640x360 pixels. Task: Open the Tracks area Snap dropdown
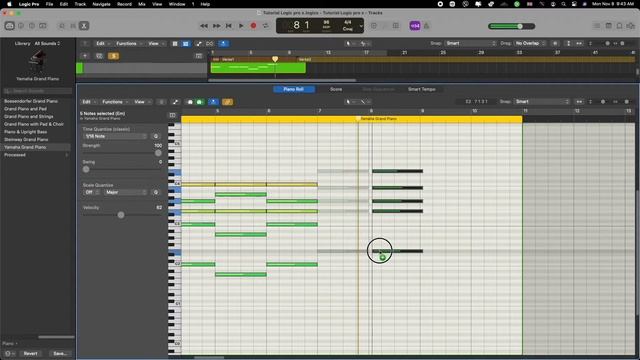471,43
